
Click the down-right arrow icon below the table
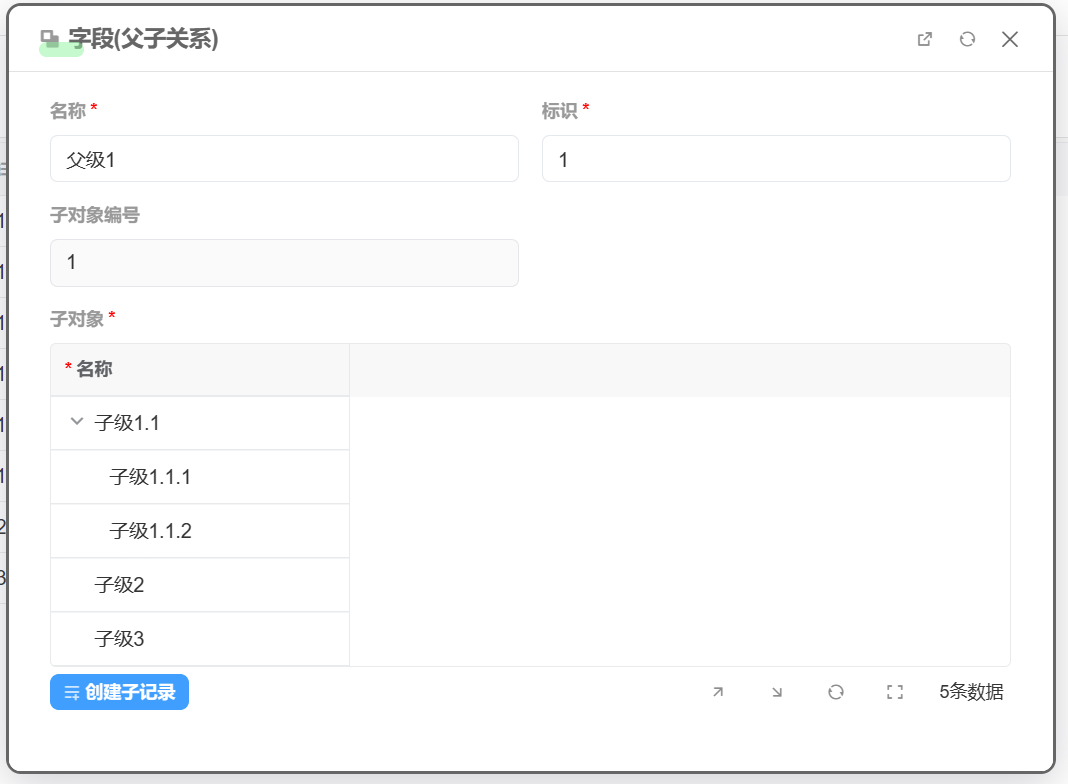(777, 692)
